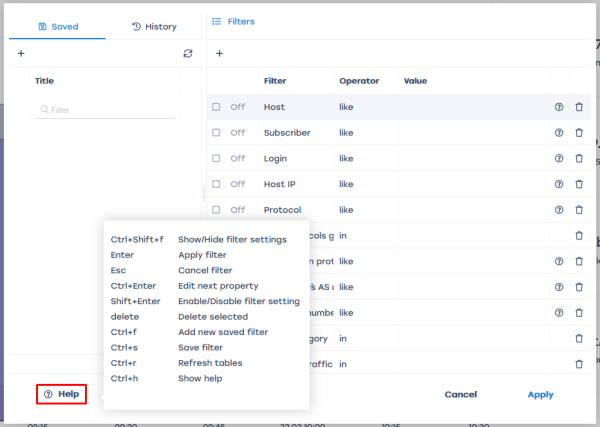Screen dimensions: 600x427
Task: Enable the Subscriber filter checkbox
Action: (x=216, y=132)
